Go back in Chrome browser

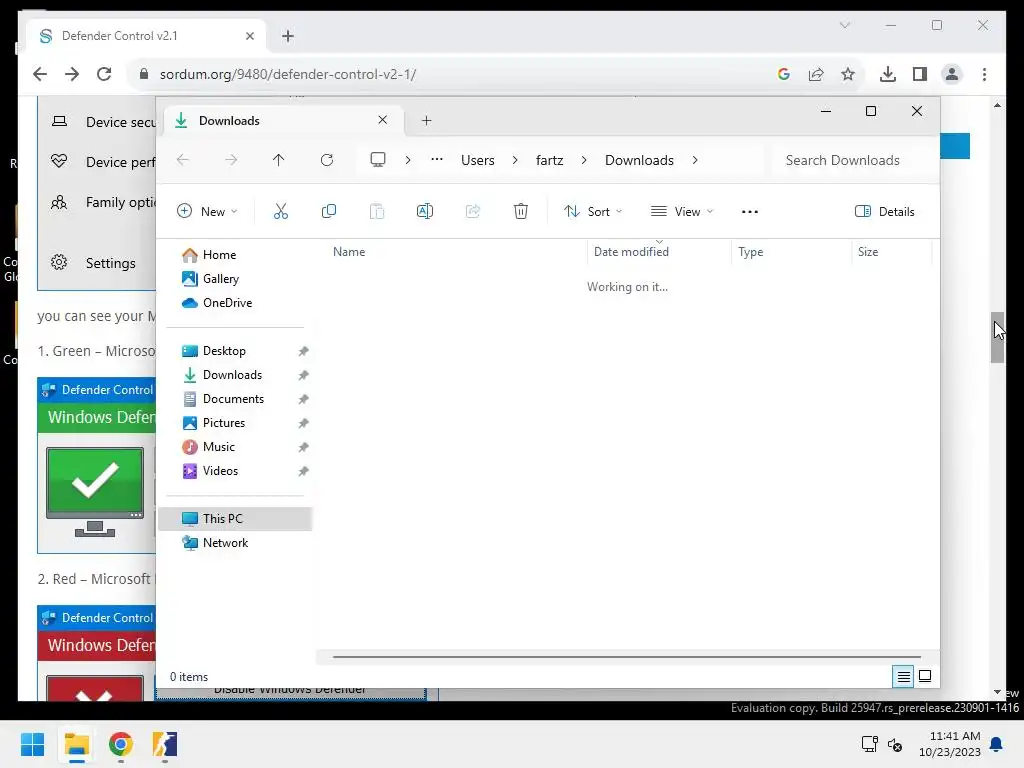pyautogui.click(x=40, y=74)
